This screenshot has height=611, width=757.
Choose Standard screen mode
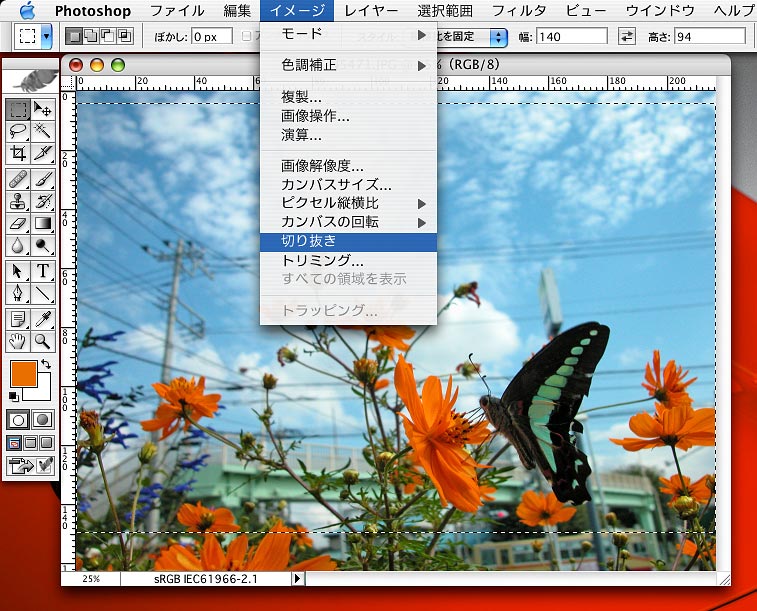[x=14, y=443]
